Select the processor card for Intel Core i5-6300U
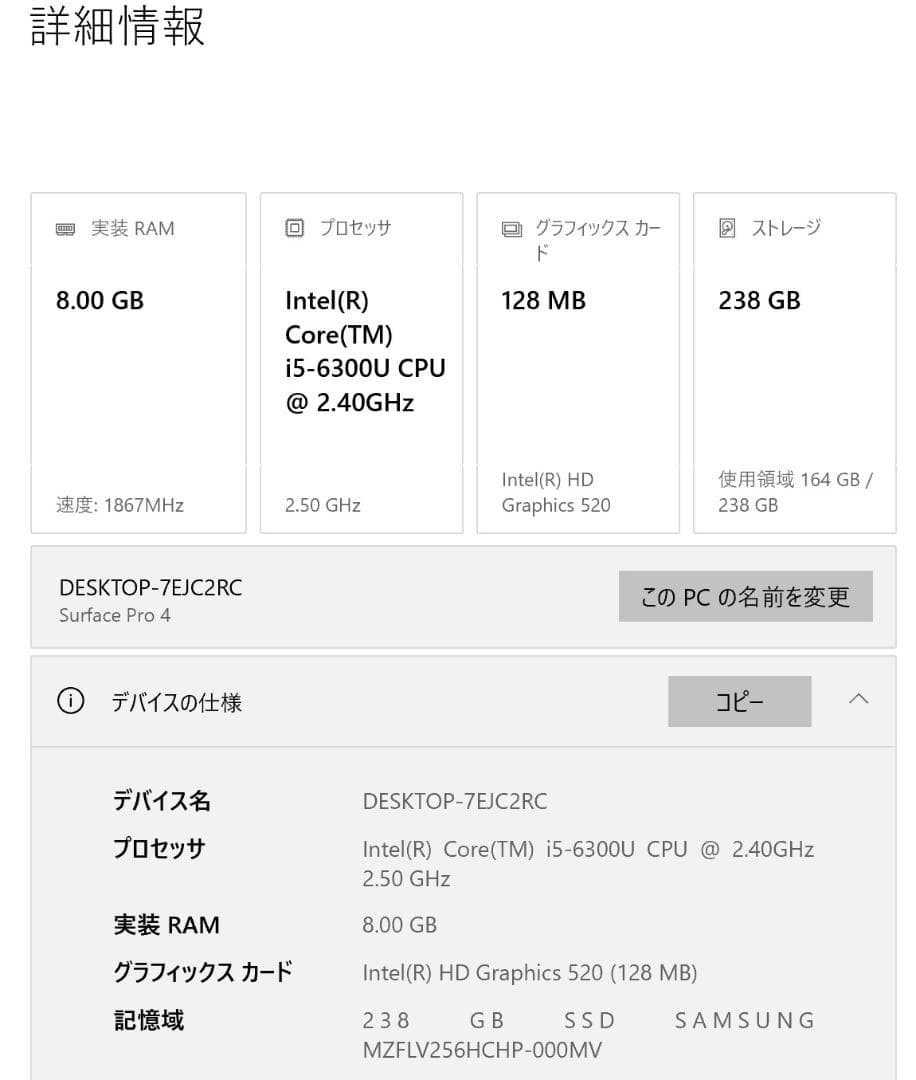The image size is (916, 1080). 360,362
